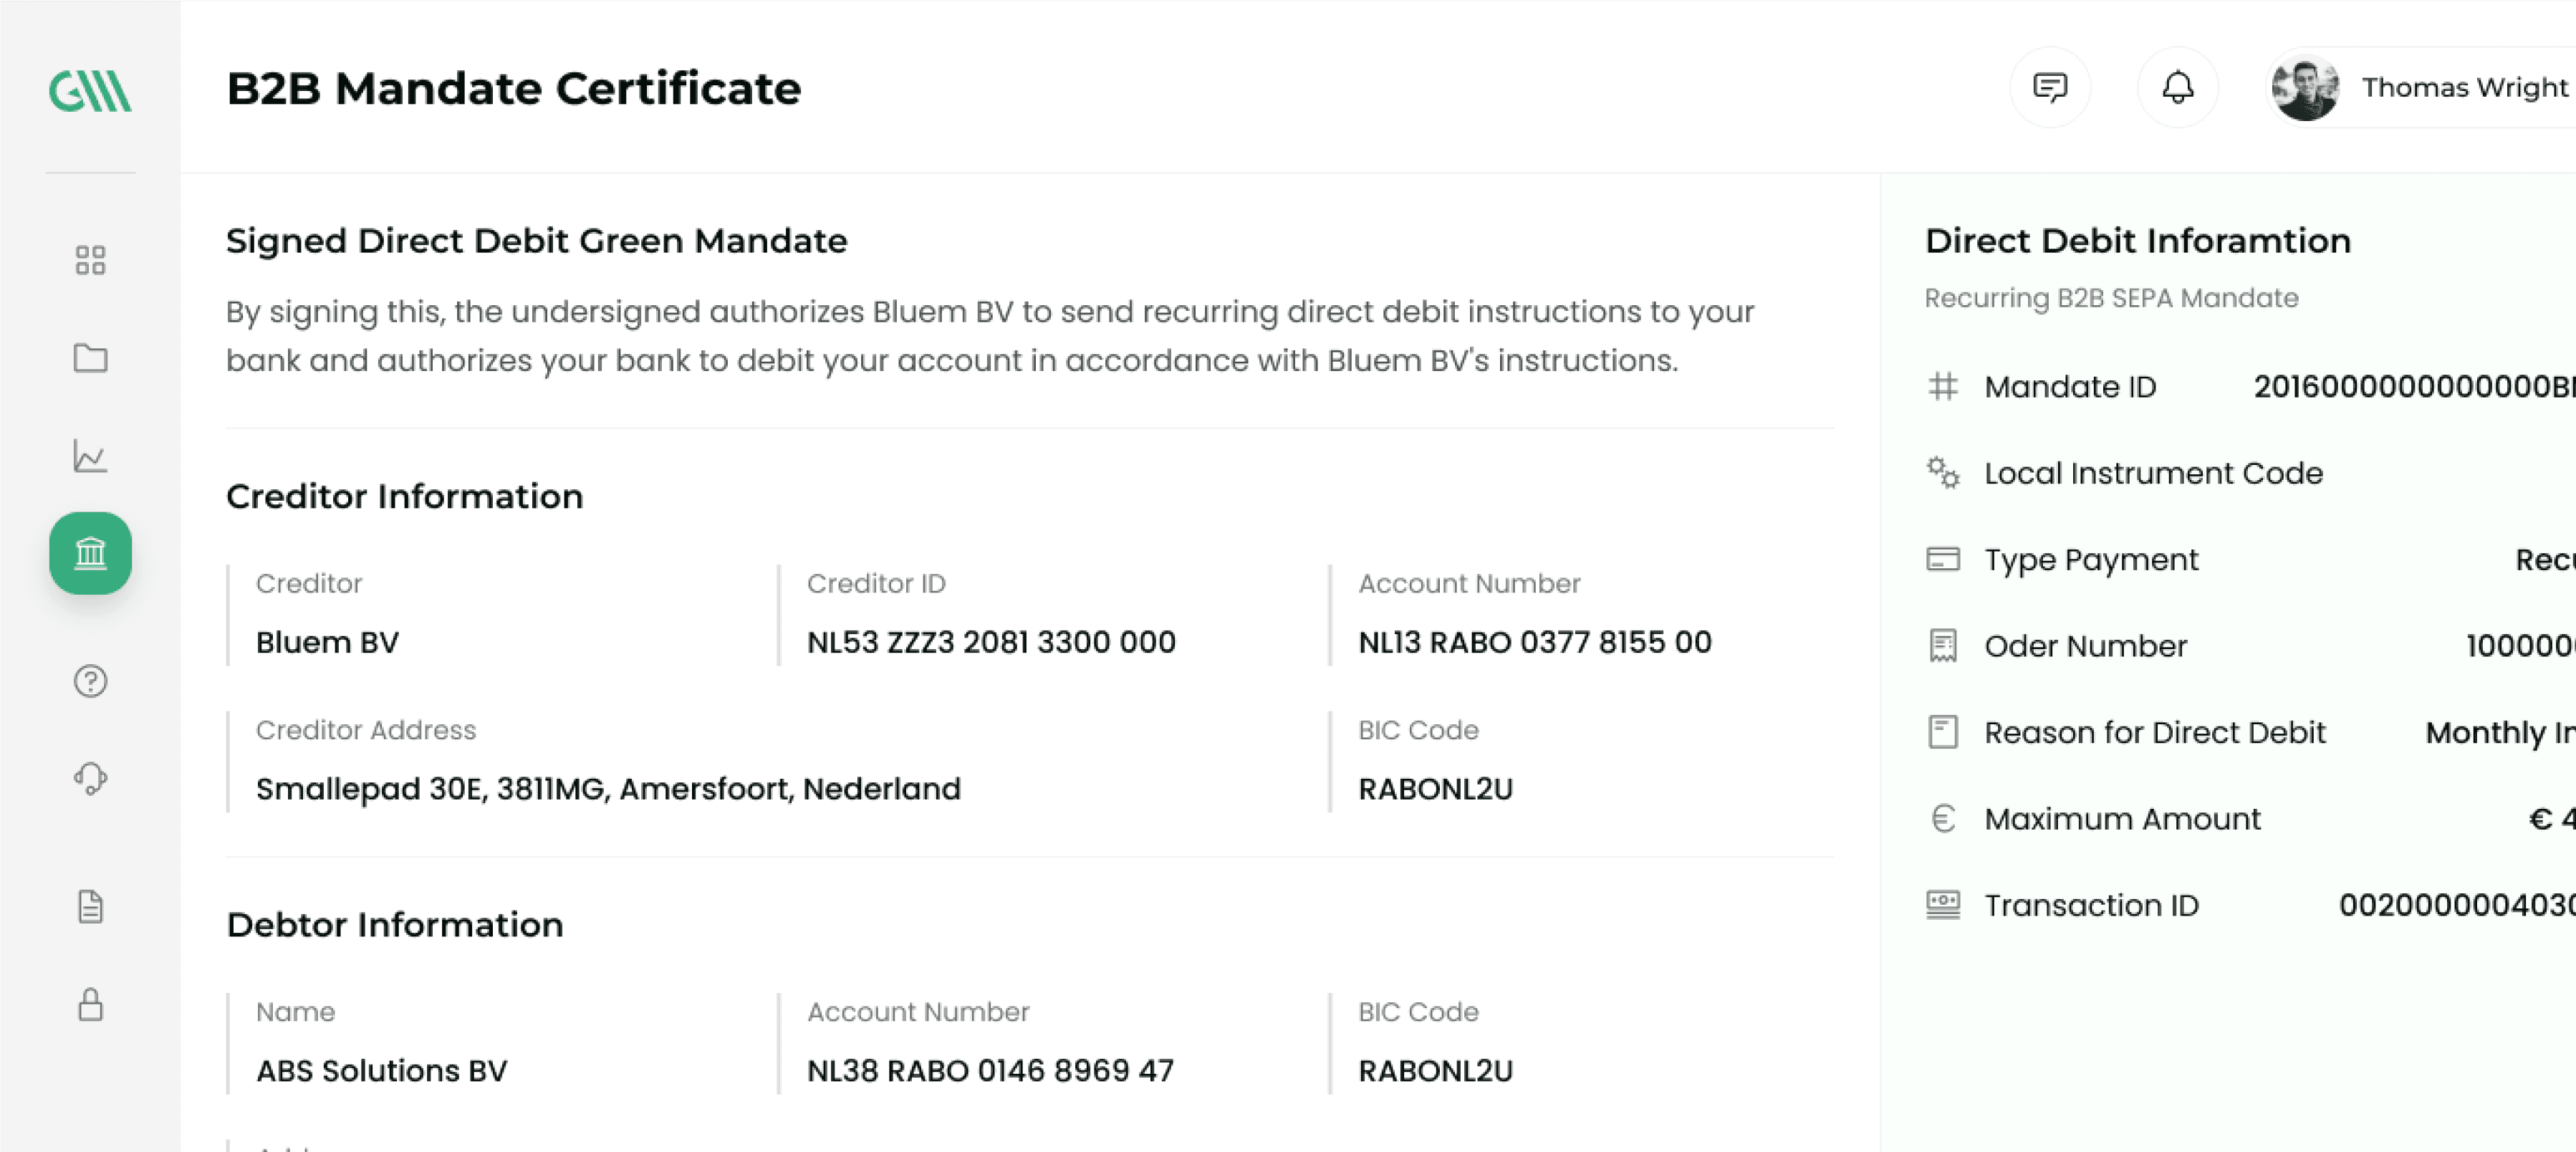Click the Maximum Amount euro icon
This screenshot has height=1152, width=2576.
tap(1943, 818)
